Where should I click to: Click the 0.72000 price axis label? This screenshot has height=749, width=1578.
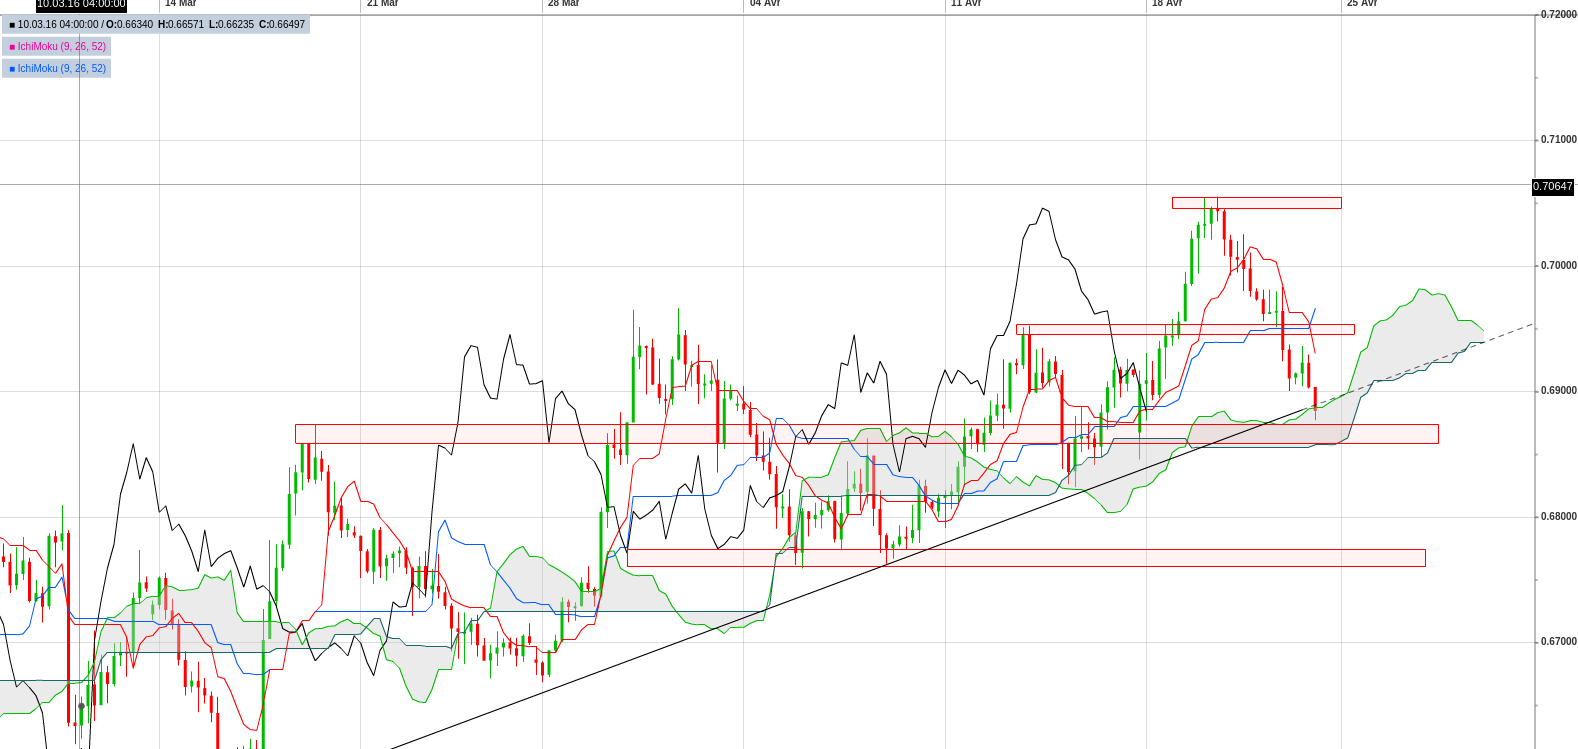[x=1558, y=15]
